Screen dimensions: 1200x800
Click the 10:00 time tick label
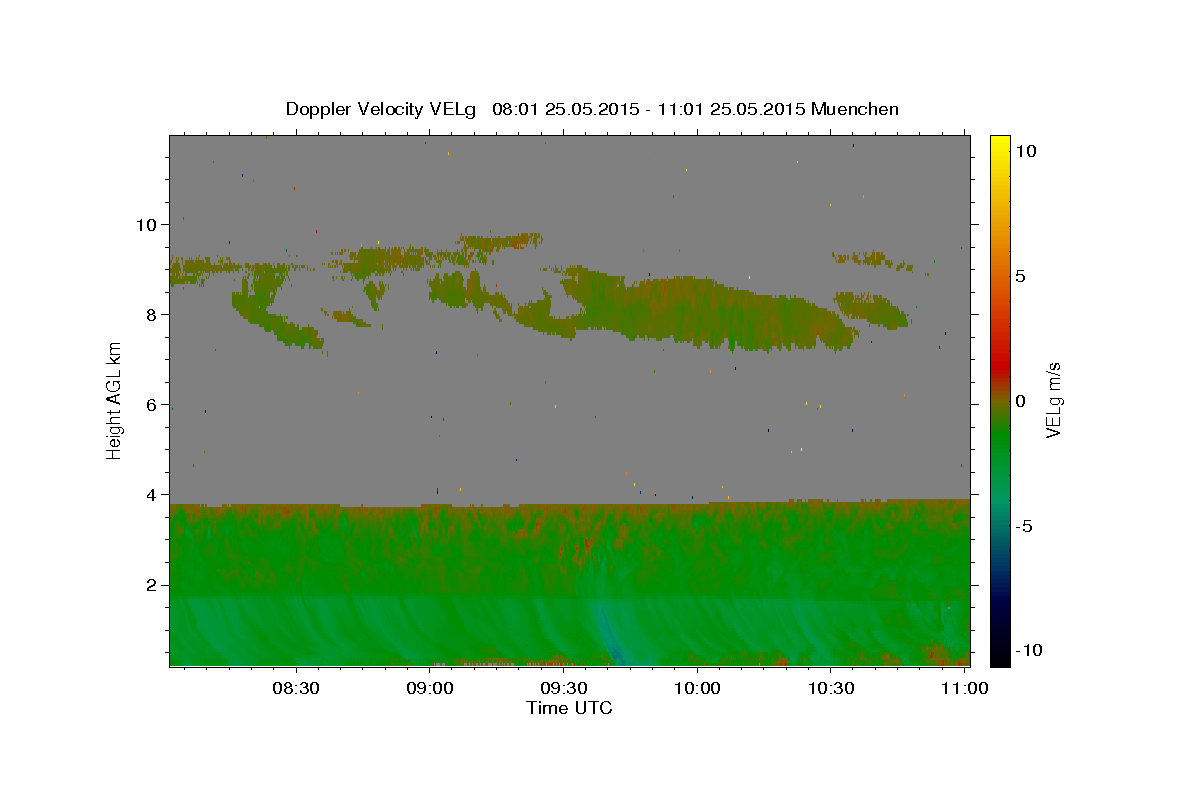coord(698,688)
